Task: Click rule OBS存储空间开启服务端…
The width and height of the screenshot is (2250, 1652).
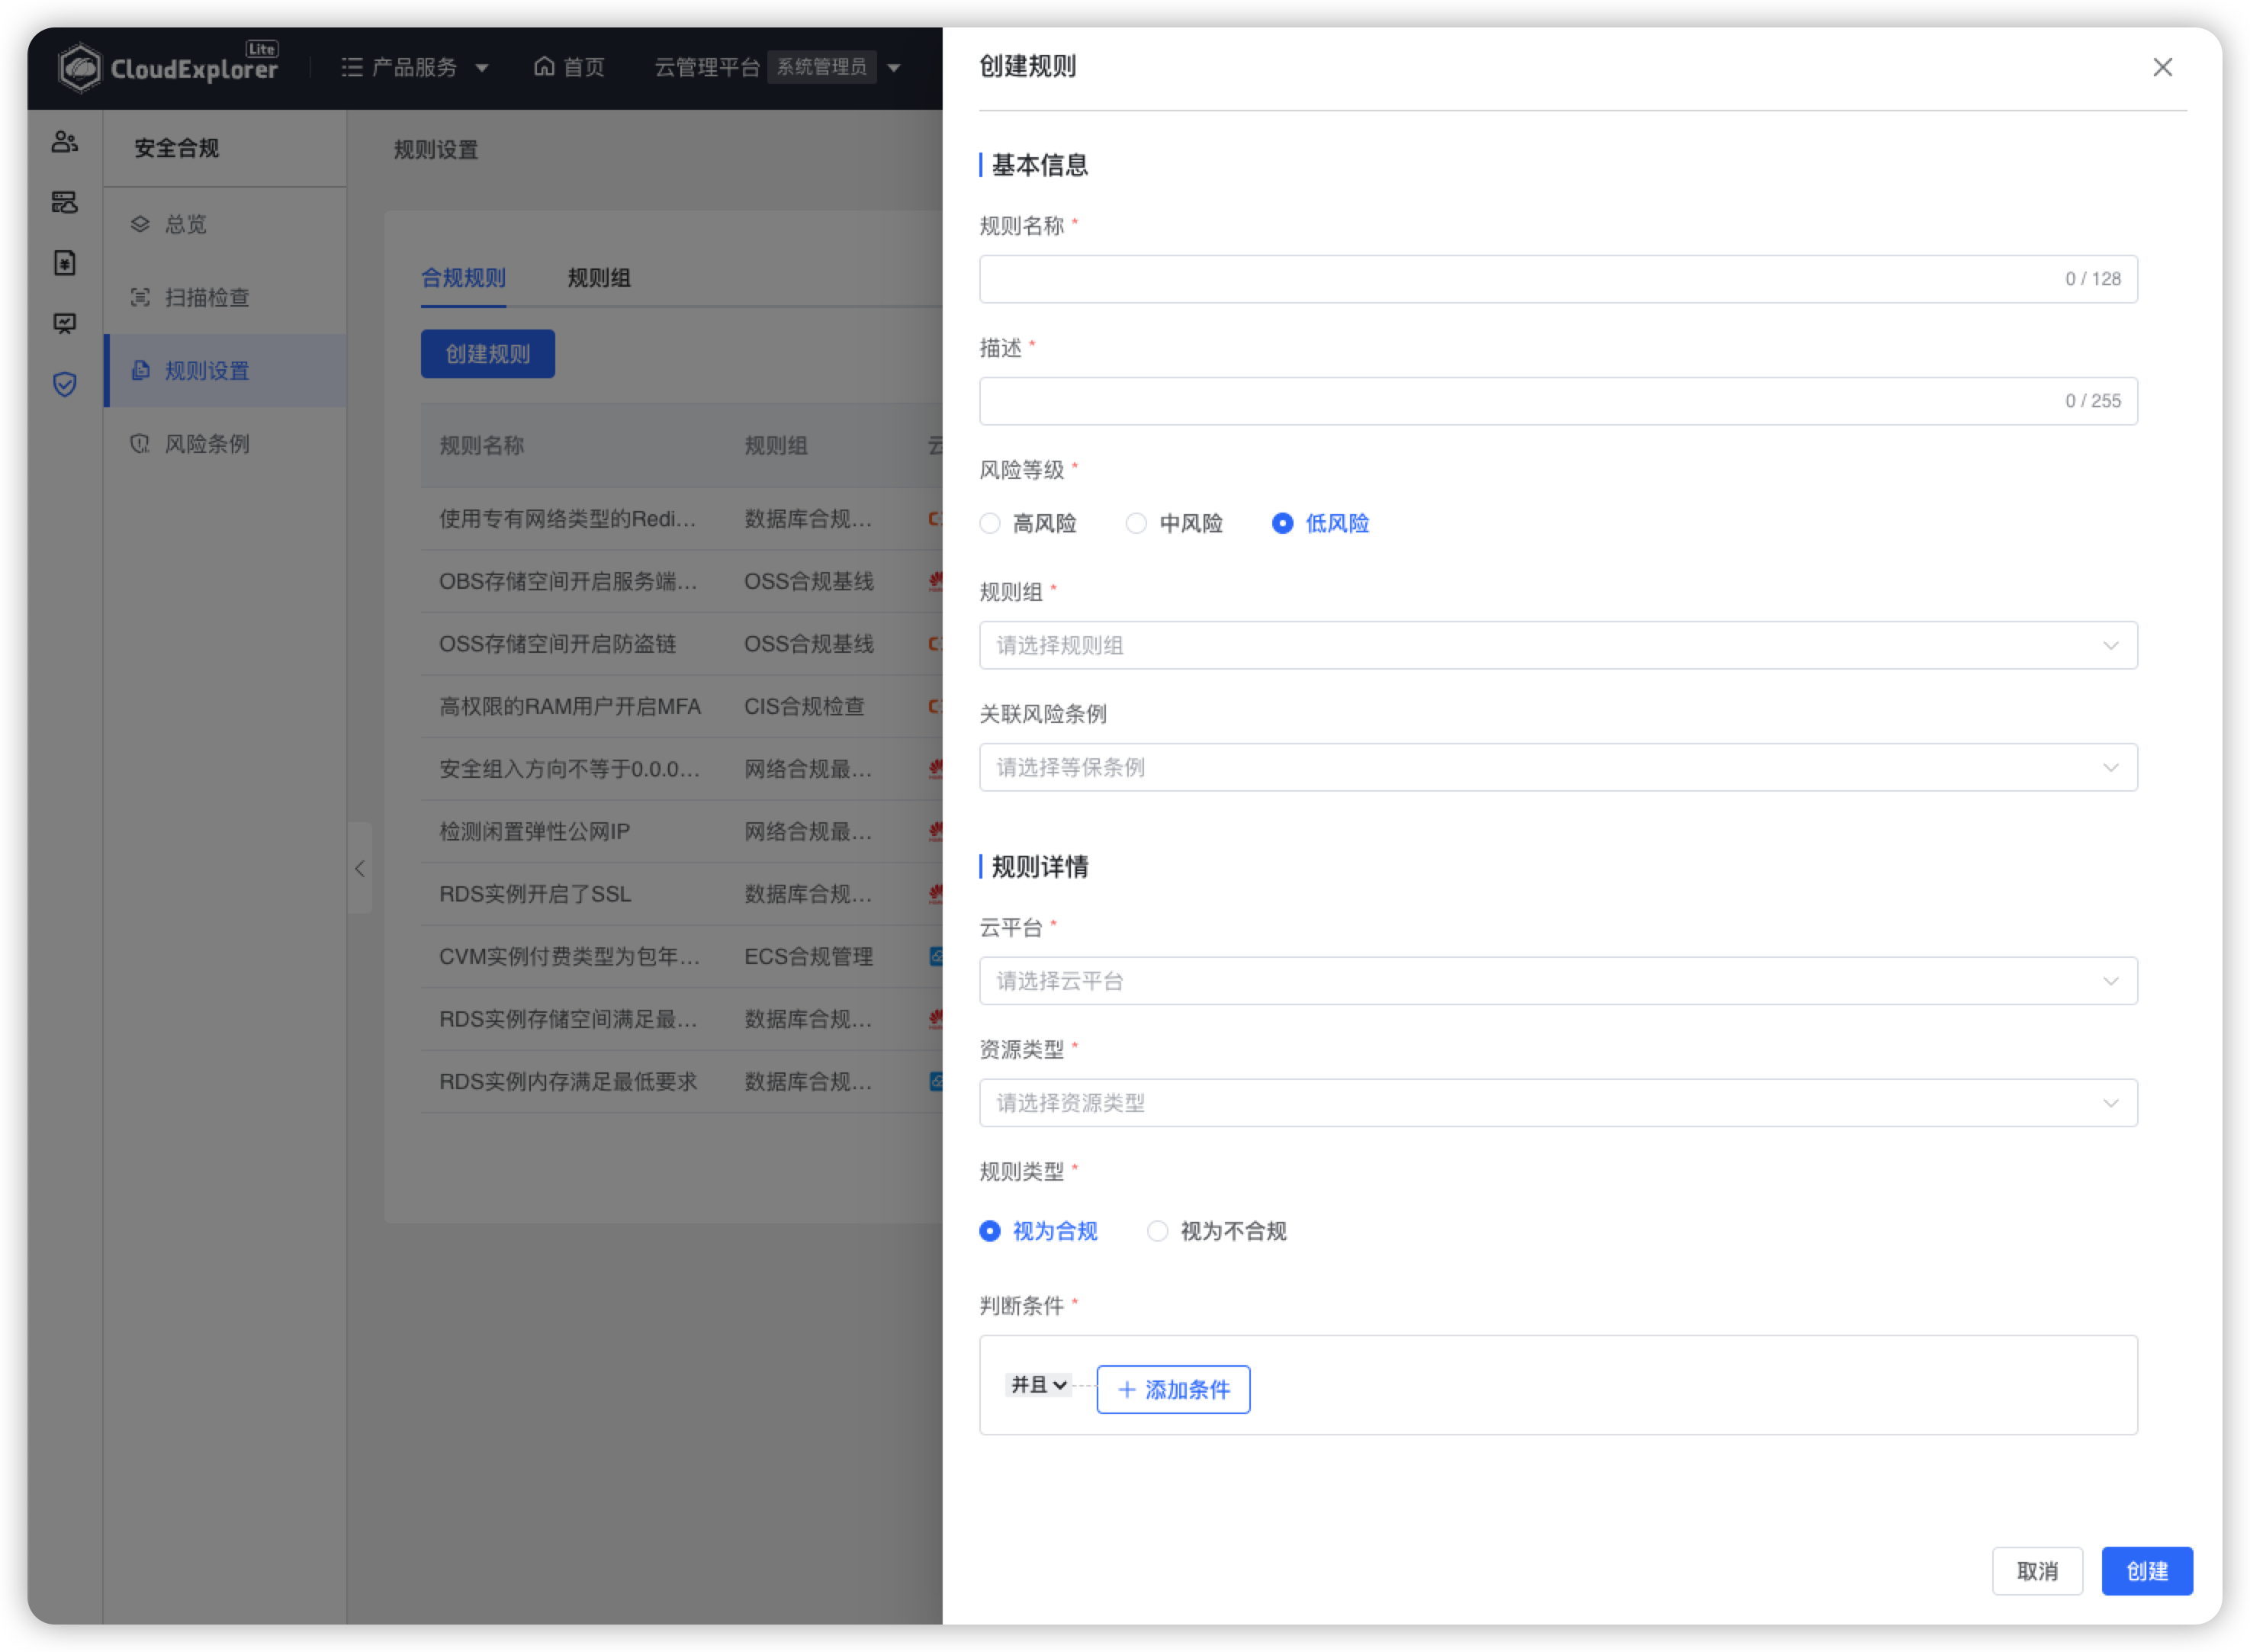Action: pyautogui.click(x=568, y=581)
